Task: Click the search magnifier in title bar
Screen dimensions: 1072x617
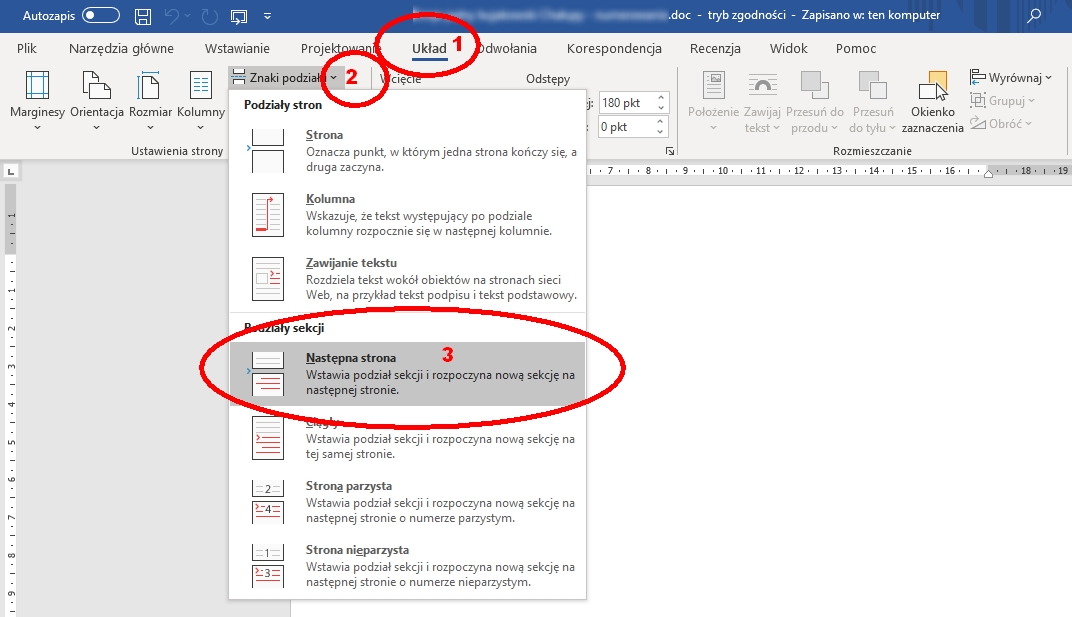Action: (x=1034, y=15)
